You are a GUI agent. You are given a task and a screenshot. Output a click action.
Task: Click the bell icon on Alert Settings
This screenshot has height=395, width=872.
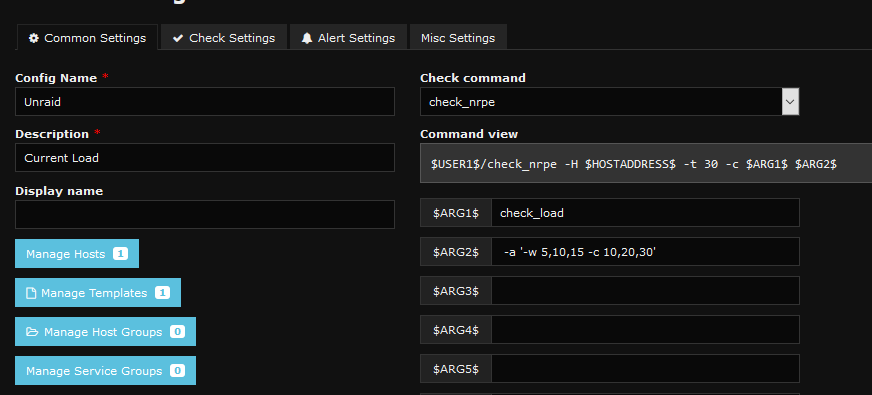(x=307, y=38)
